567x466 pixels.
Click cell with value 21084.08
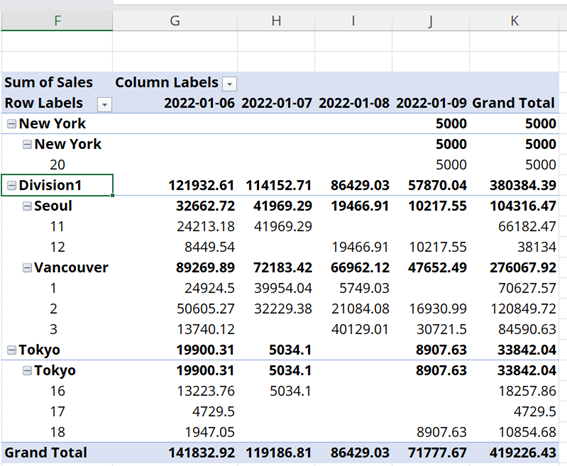tap(360, 309)
